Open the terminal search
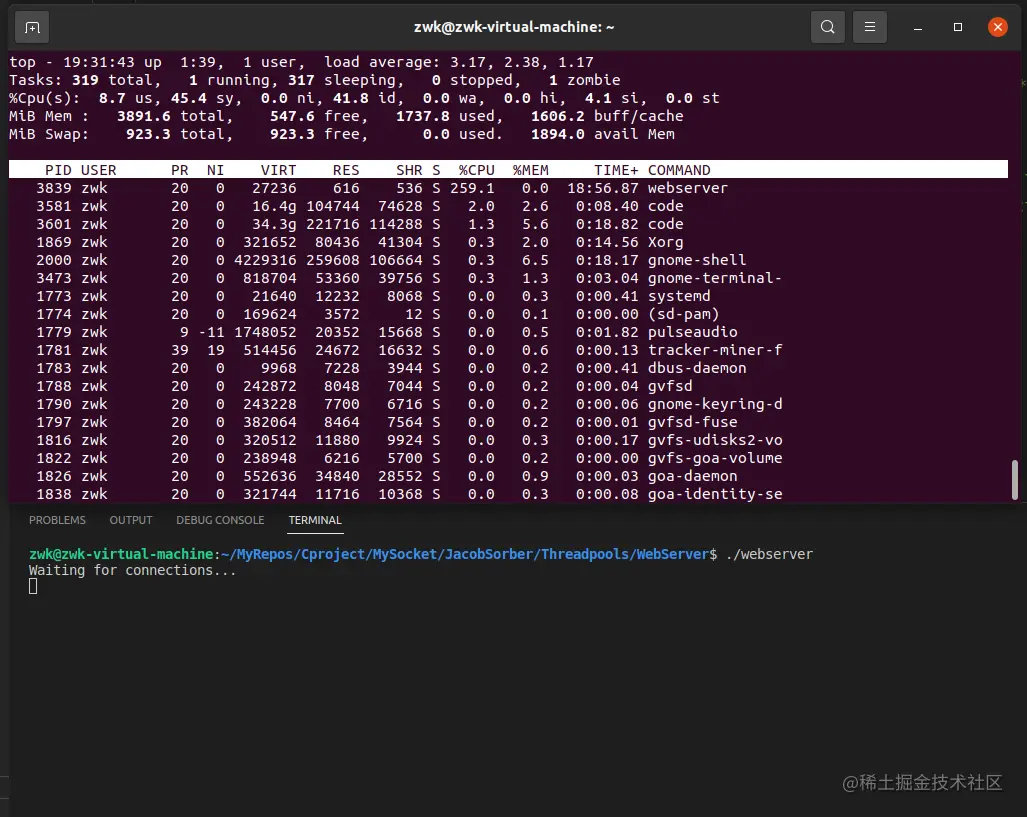The width and height of the screenshot is (1027, 817). point(827,27)
